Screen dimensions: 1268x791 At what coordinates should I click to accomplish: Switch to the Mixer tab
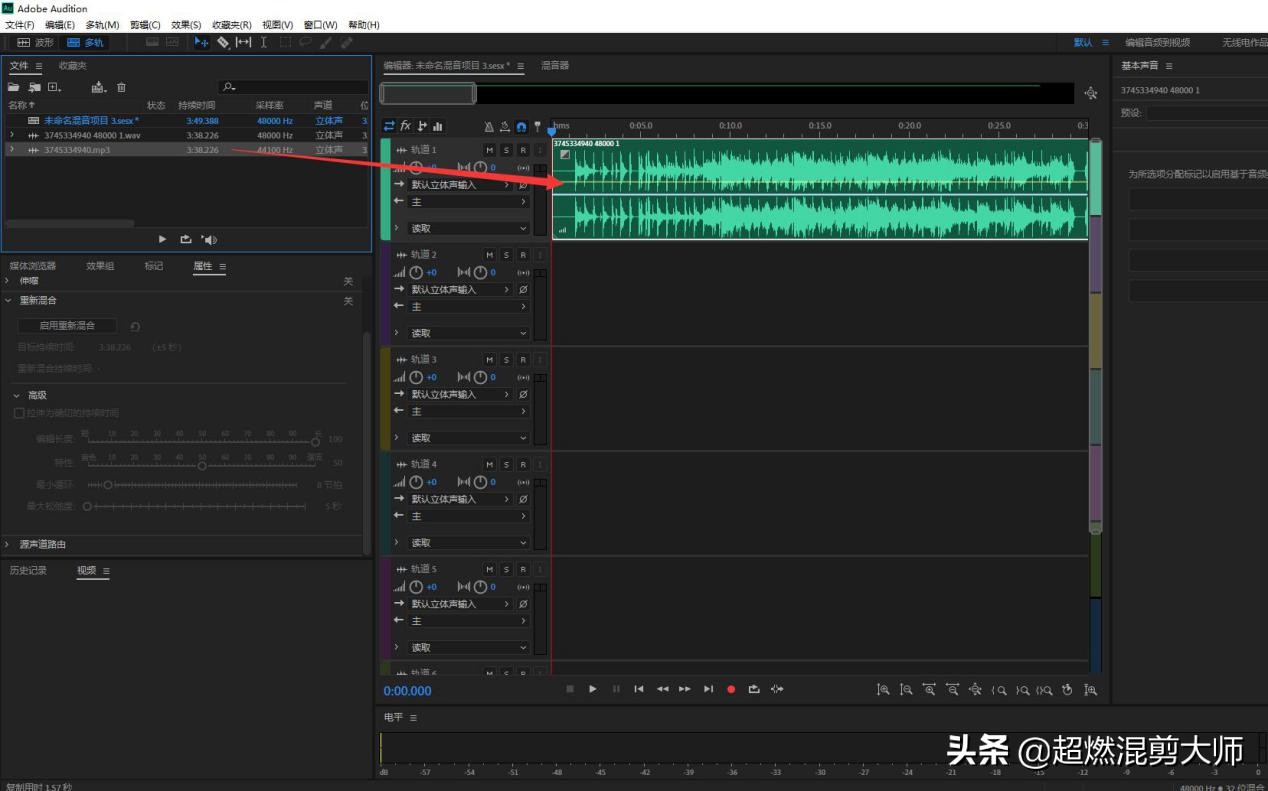point(555,65)
